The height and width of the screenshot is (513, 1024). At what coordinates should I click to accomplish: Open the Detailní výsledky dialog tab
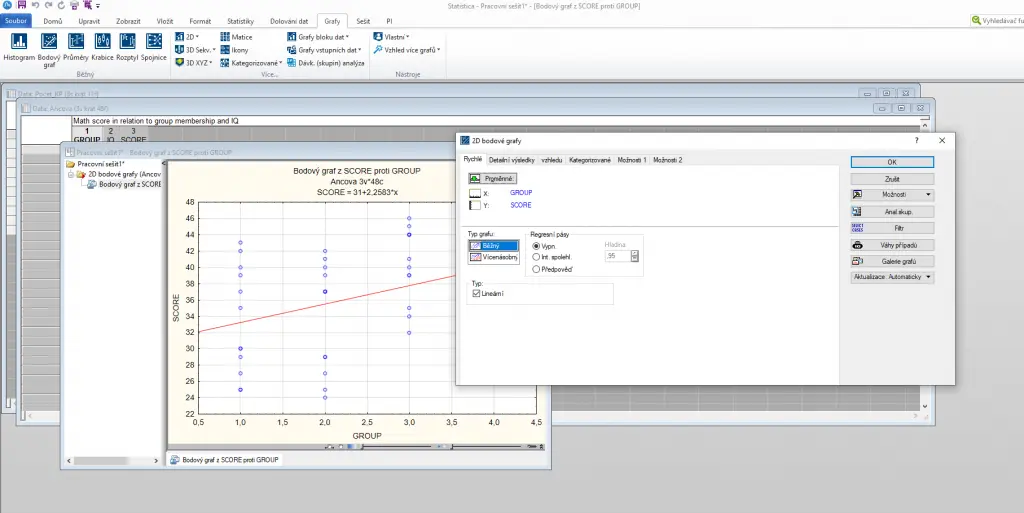(511, 160)
